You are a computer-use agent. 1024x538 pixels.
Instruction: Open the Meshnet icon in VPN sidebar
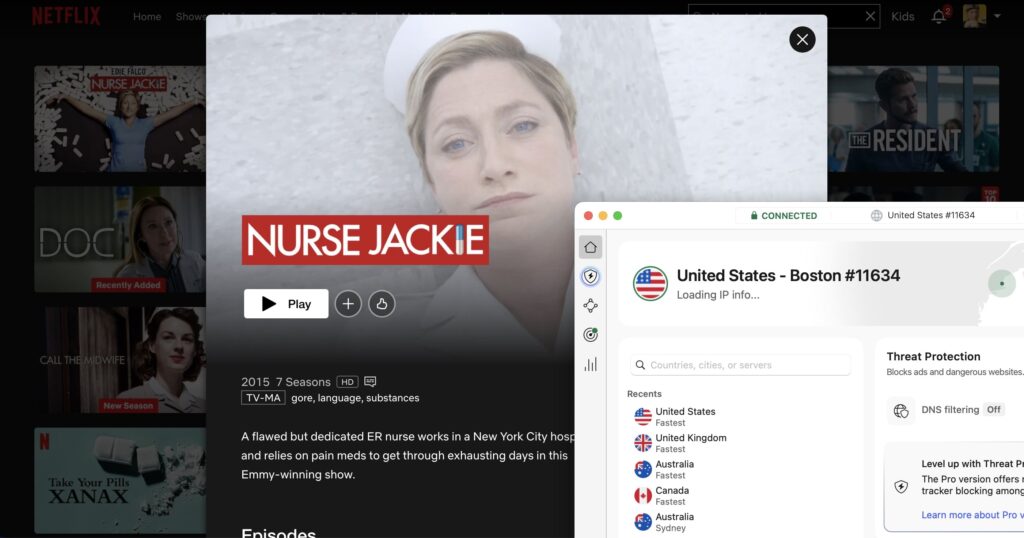coord(590,306)
